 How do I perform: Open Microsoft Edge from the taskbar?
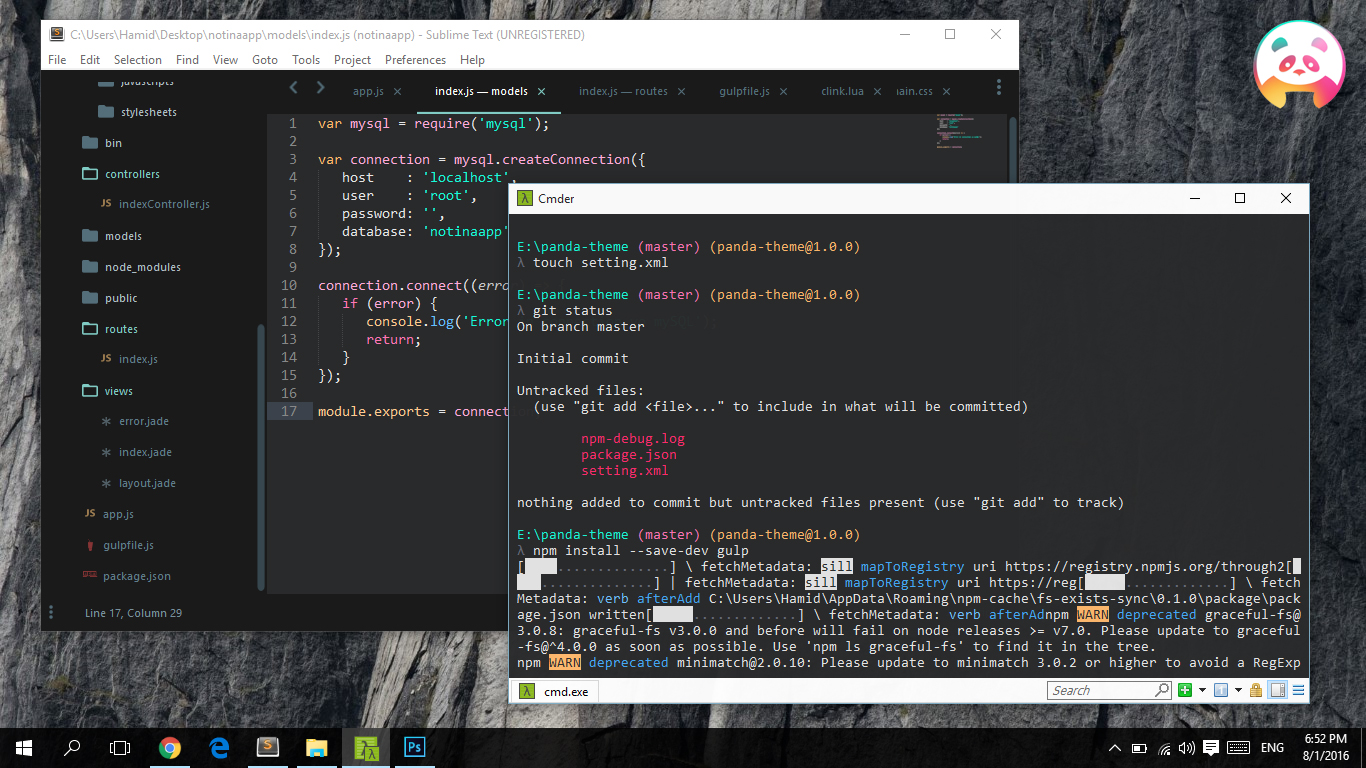(219, 747)
